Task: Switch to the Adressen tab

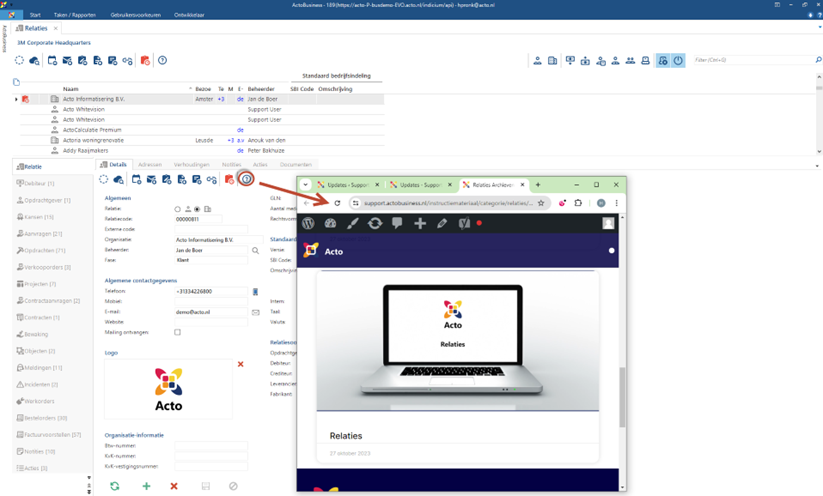Action: (x=150, y=165)
